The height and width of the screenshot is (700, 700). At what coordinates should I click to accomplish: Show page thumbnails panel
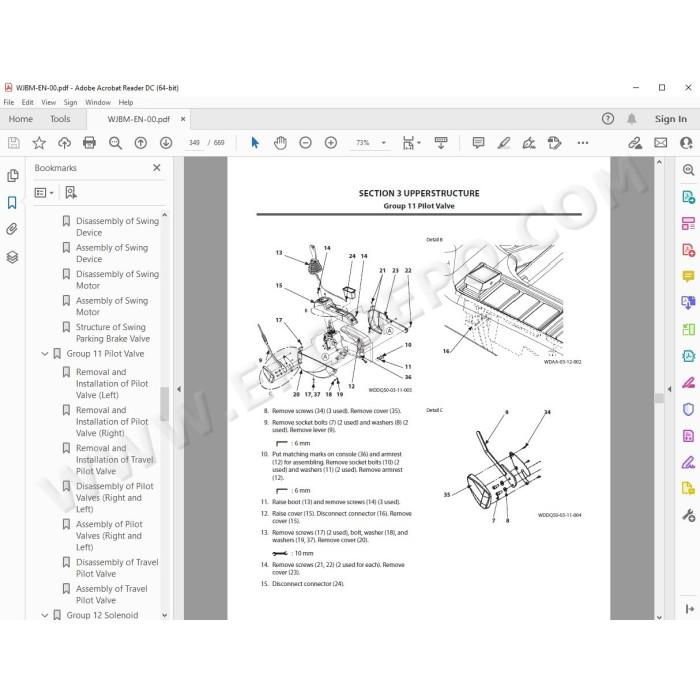click(12, 175)
